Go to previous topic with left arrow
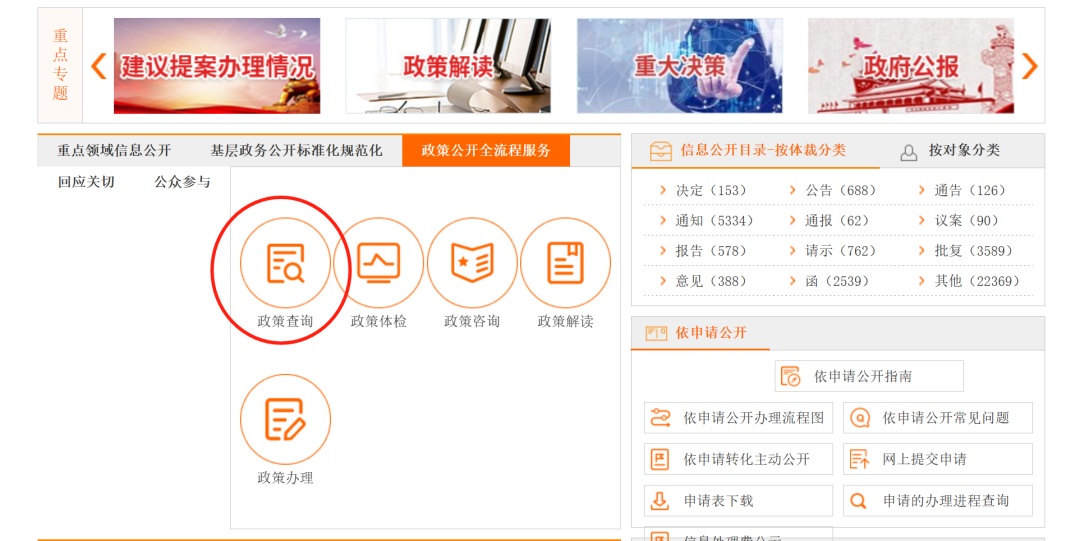Image resolution: width=1080 pixels, height=541 pixels. (x=98, y=66)
